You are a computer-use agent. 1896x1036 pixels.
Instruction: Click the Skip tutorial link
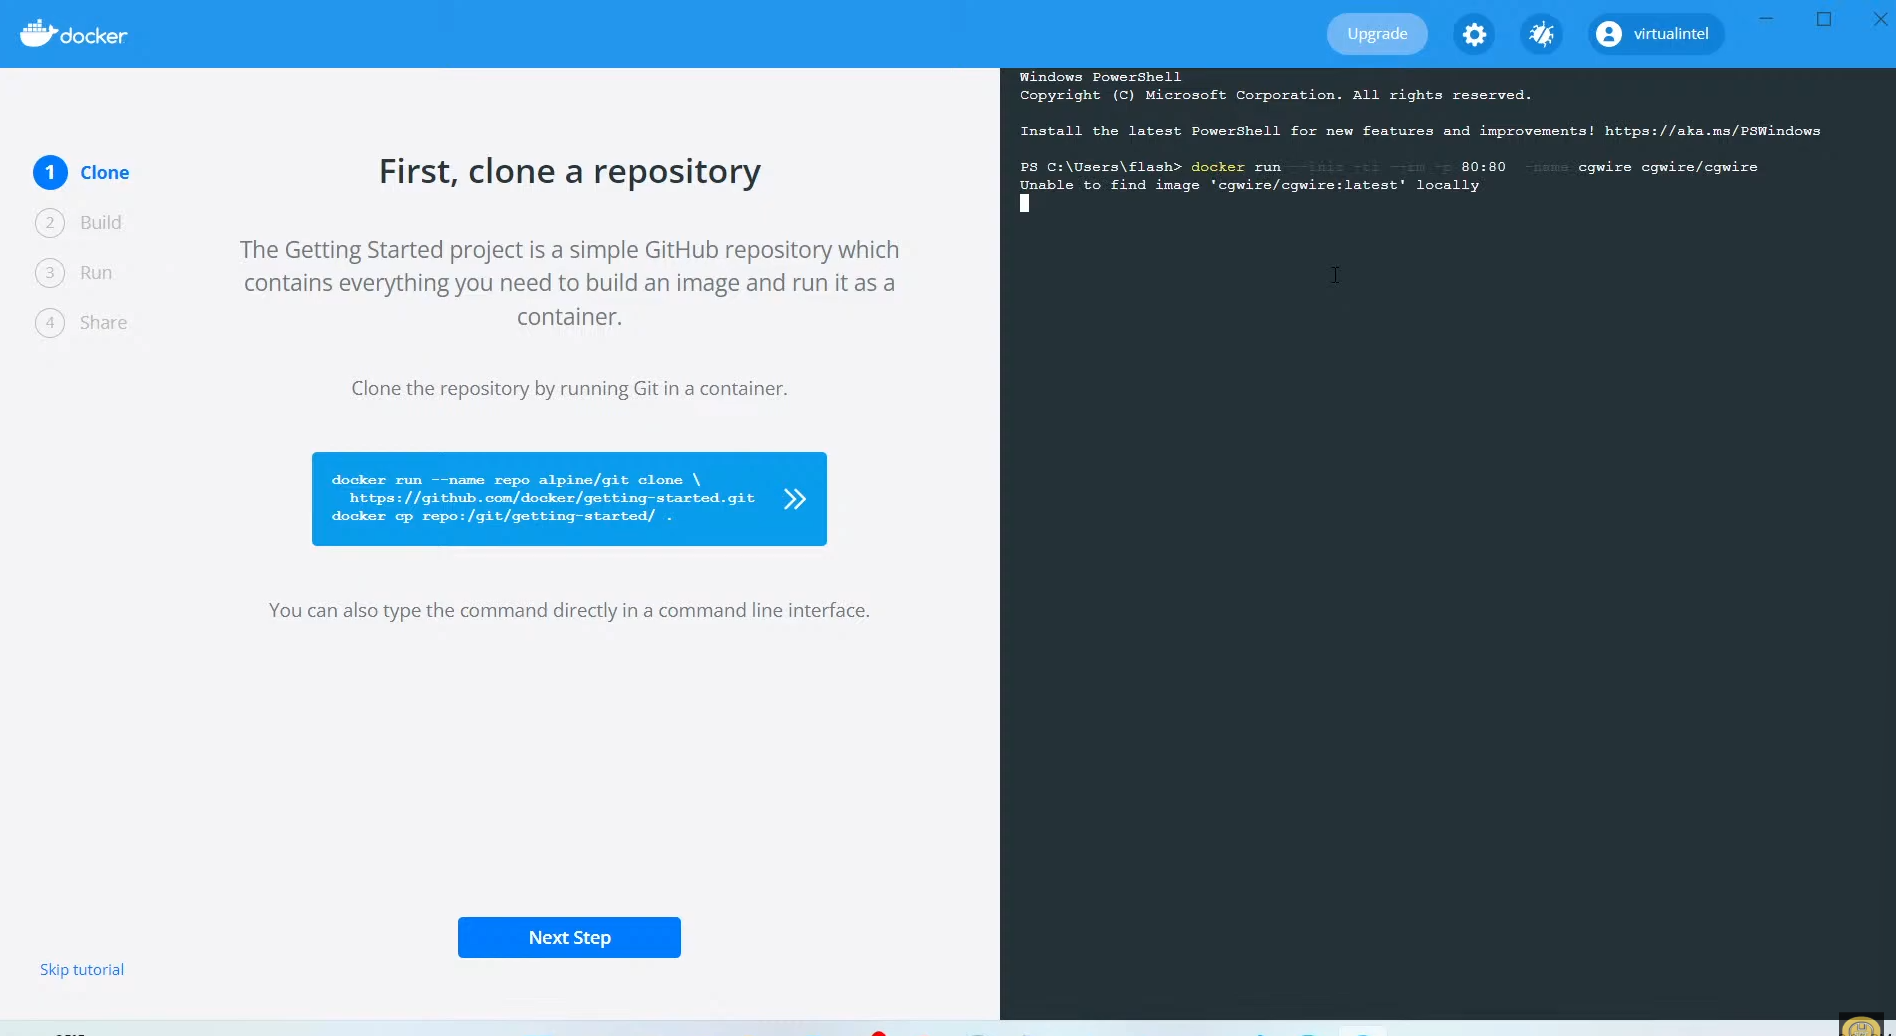click(82, 969)
